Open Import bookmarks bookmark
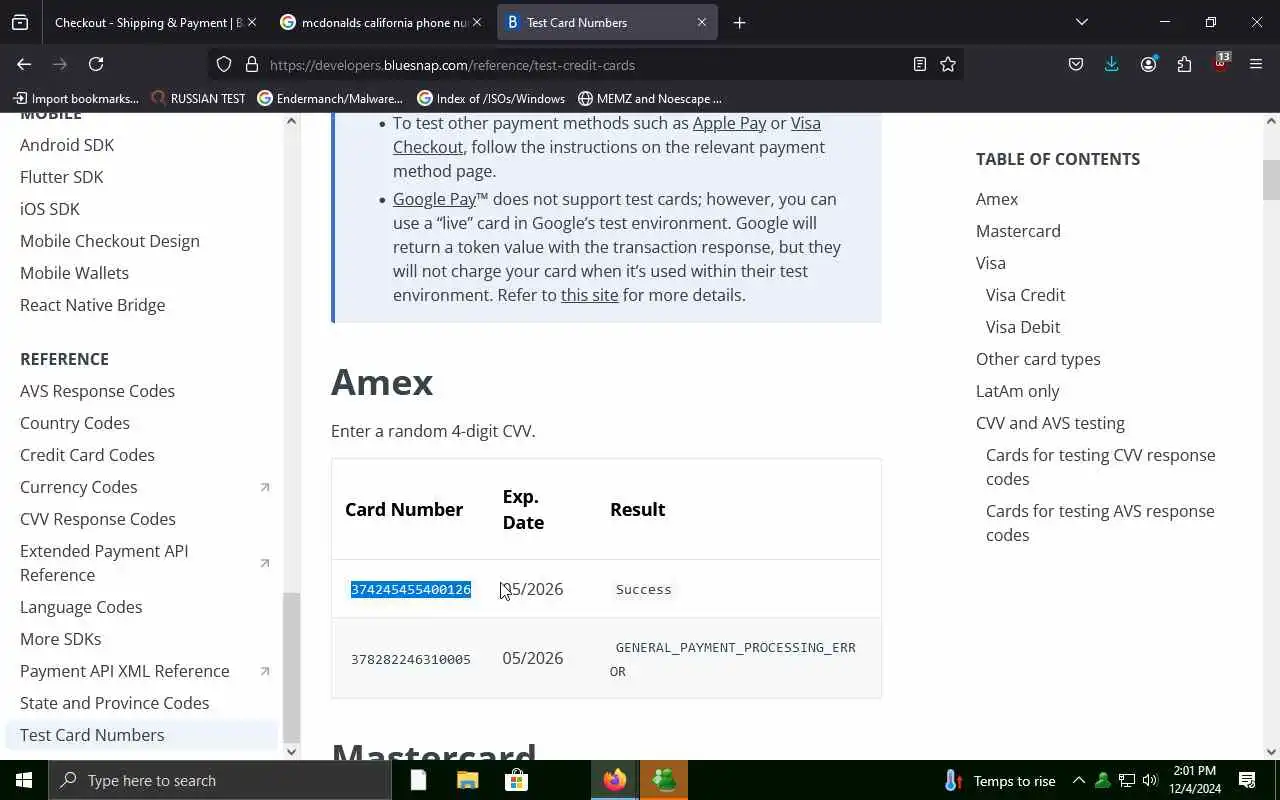 point(76,98)
